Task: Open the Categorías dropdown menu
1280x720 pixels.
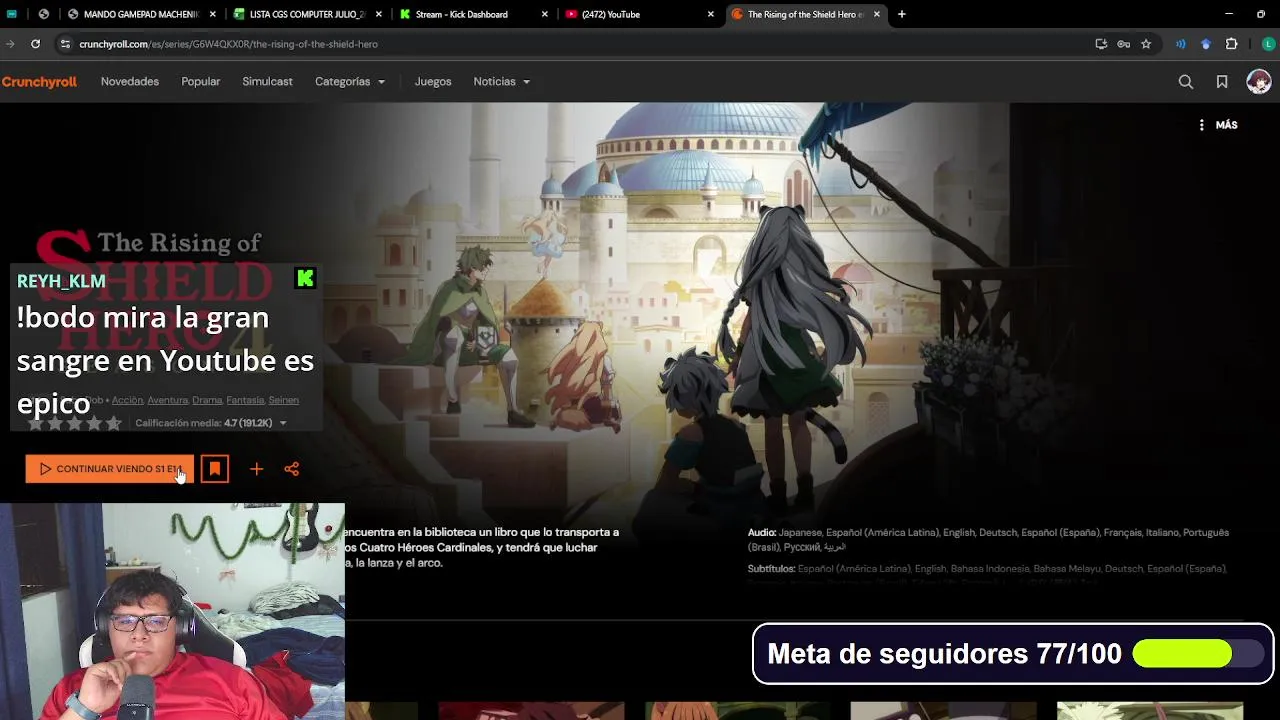Action: pyautogui.click(x=350, y=82)
